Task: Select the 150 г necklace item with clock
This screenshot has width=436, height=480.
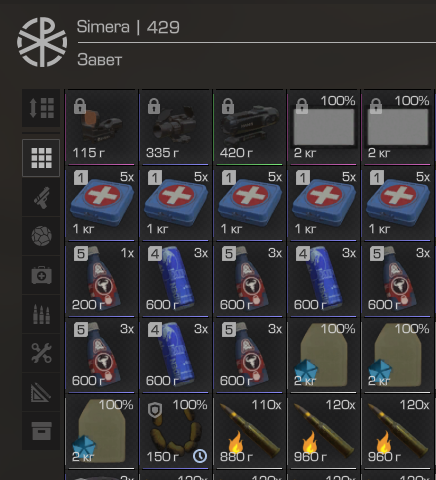Action: 176,432
